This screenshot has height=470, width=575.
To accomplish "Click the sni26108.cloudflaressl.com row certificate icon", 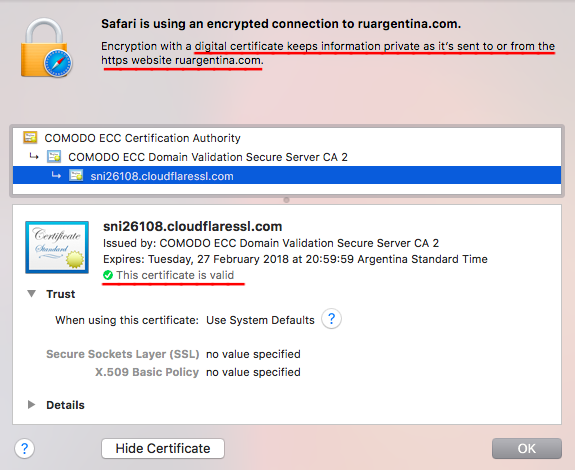I will click(76, 176).
